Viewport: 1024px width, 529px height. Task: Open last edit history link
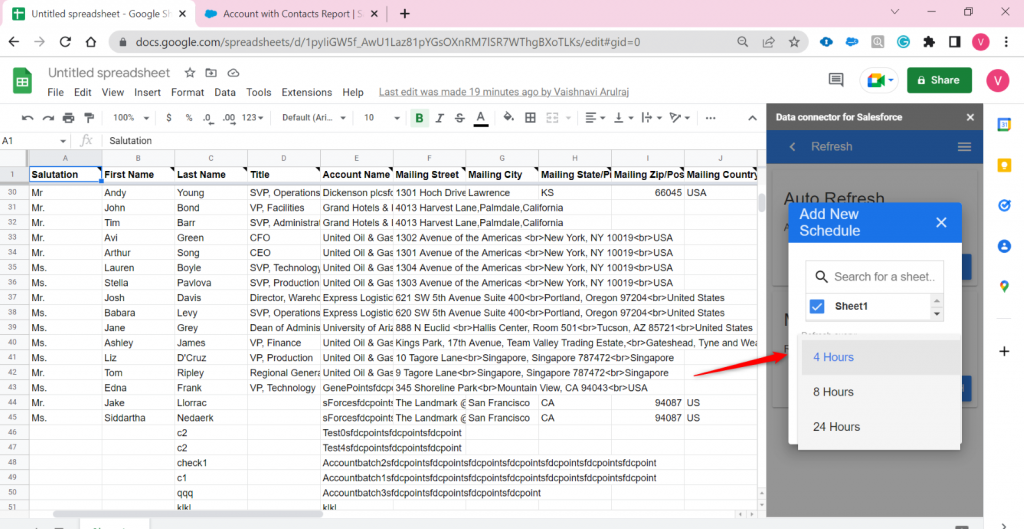[x=504, y=93]
